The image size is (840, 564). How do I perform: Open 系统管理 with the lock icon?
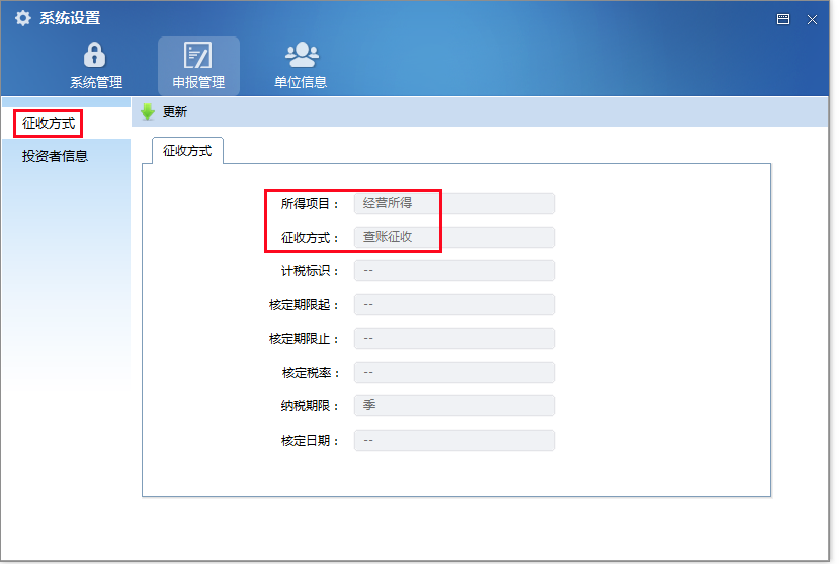pos(95,55)
